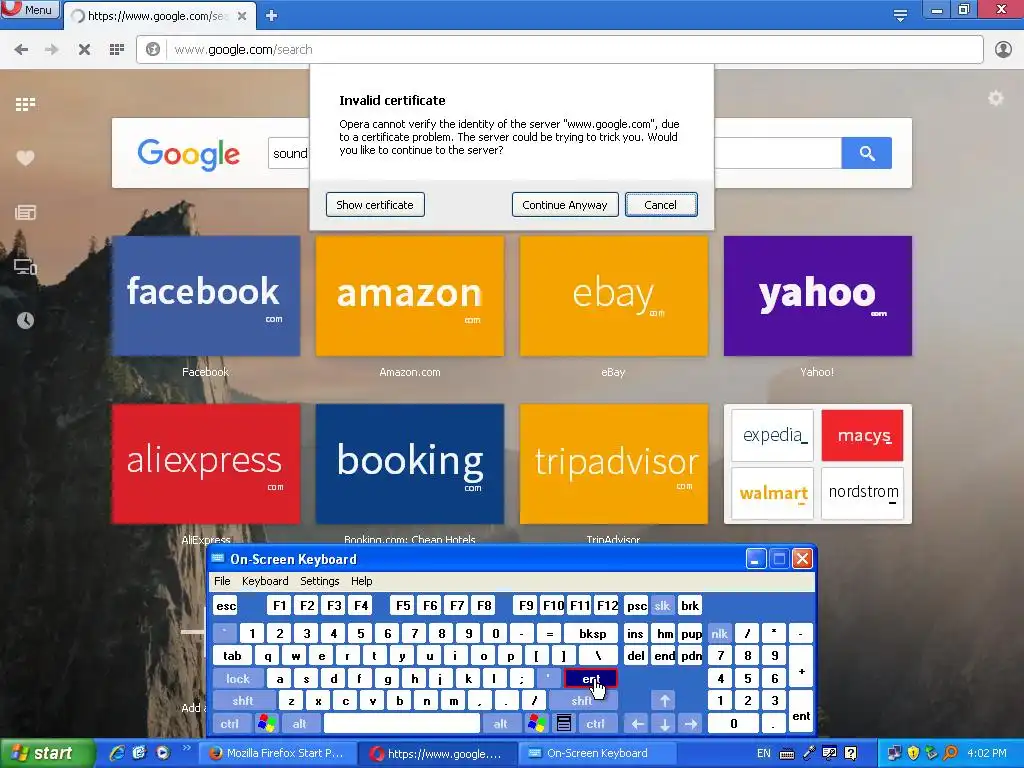Click the F5 key on keyboard
1024x768 pixels.
403,606
